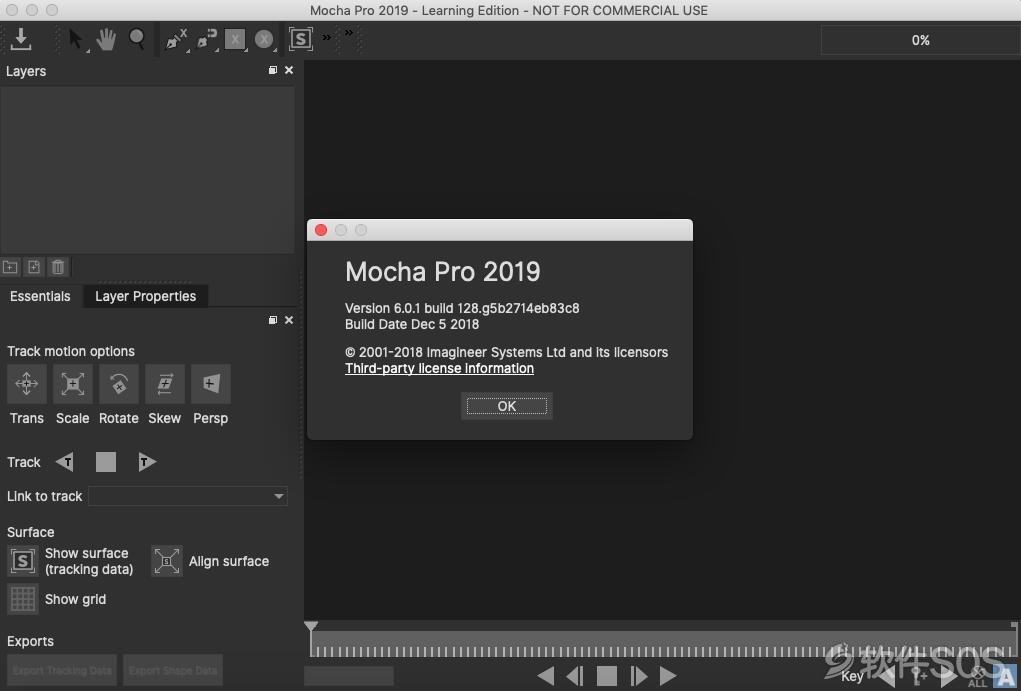
Task: Toggle Perspective track motion option
Action: point(210,384)
